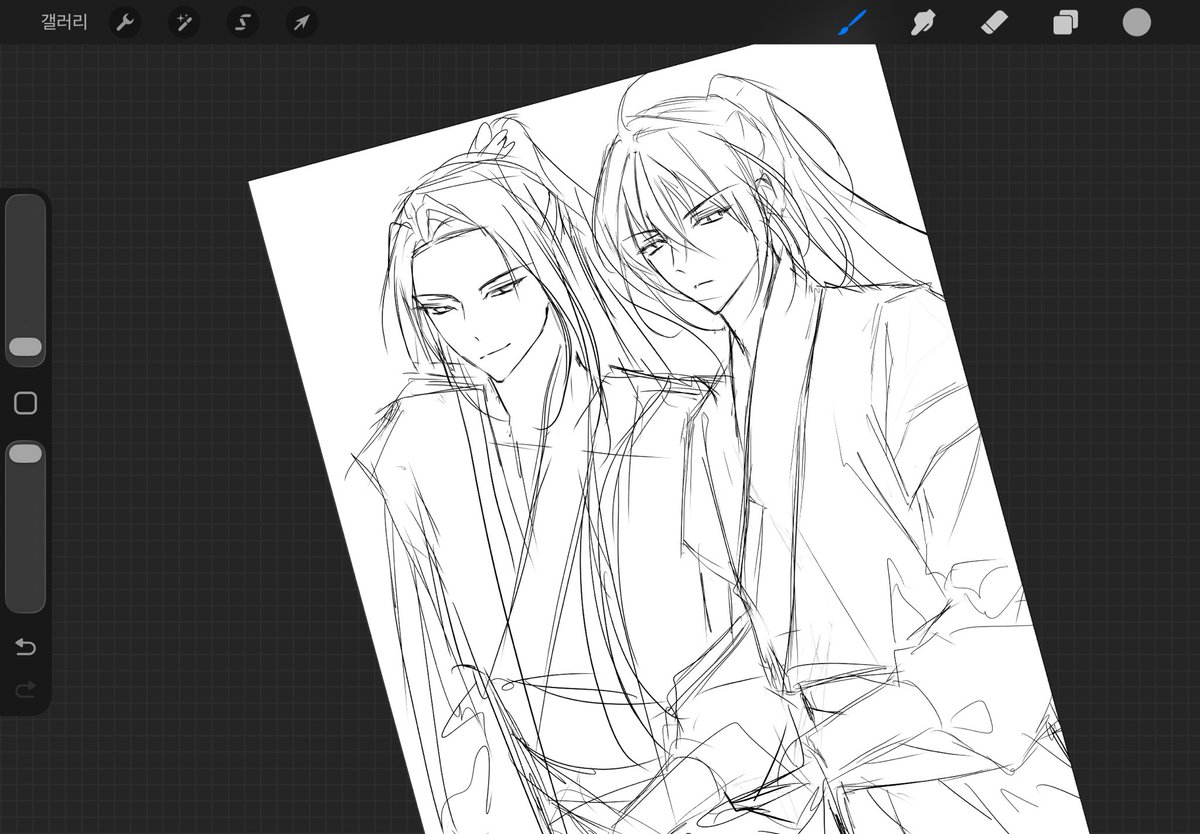Click the brush opacity slider handle
The image size is (1200, 834).
click(x=25, y=454)
